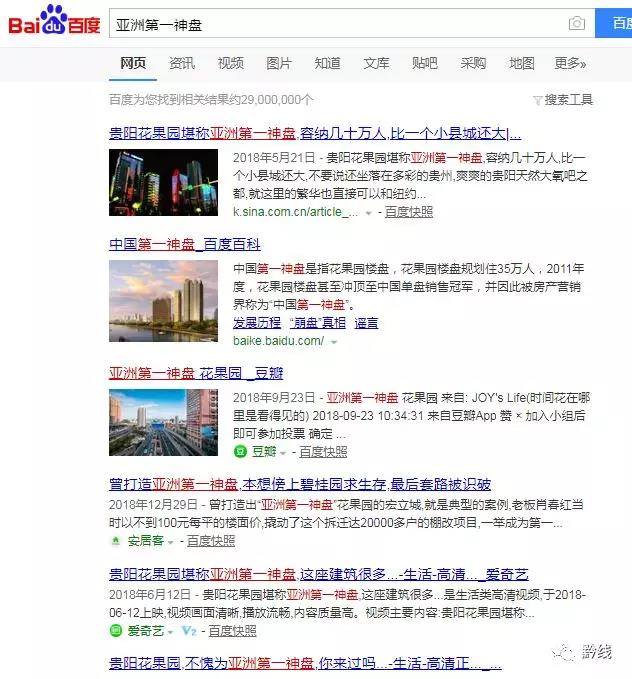The image size is (632, 679).
Task: Open result 贵阳花果园堪称亚洲第一神盘,容纳几十万人
Action: point(315,133)
